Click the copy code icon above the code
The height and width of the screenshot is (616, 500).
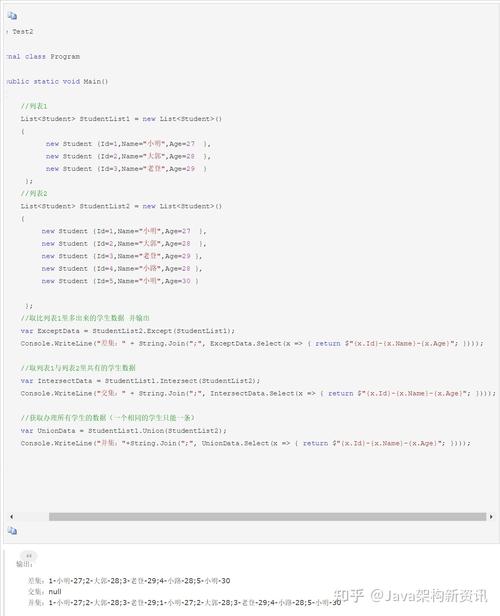tap(12, 16)
